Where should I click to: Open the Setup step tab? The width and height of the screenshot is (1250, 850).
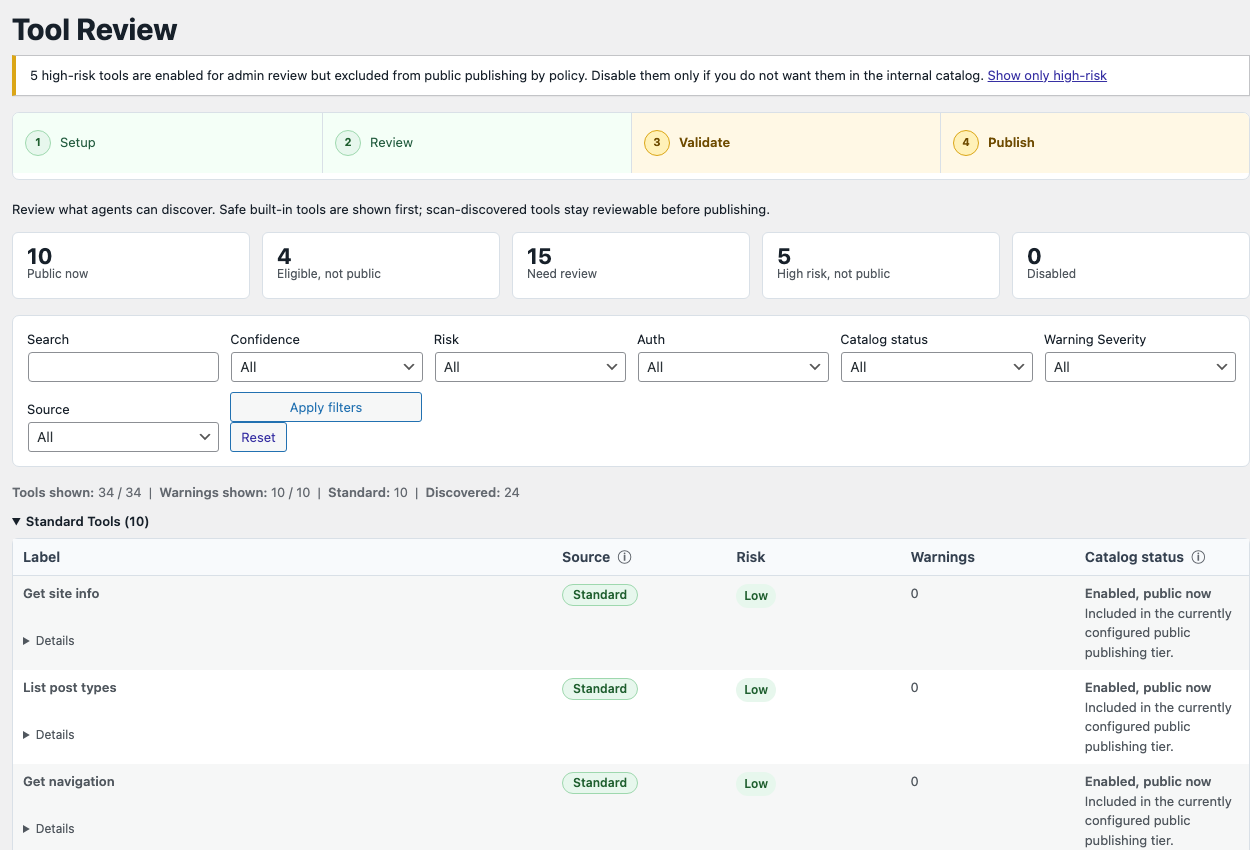[x=167, y=142]
